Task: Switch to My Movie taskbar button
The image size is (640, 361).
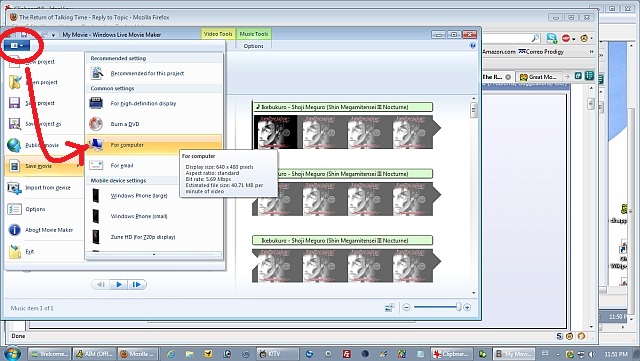Action: [514, 354]
